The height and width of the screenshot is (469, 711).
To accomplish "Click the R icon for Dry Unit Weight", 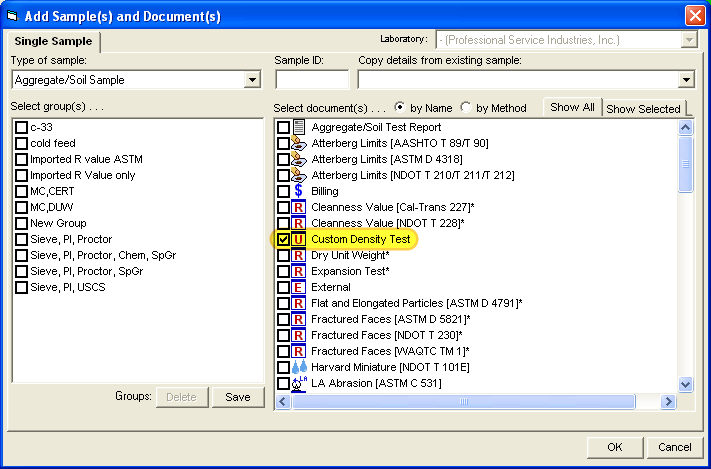I will pos(298,255).
